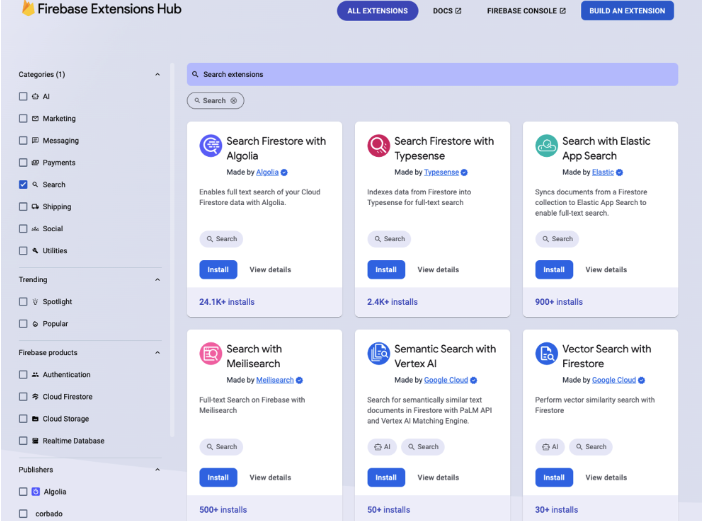The width and height of the screenshot is (702, 521).
Task: Enable the Messaging category checkbox
Action: pos(23,141)
